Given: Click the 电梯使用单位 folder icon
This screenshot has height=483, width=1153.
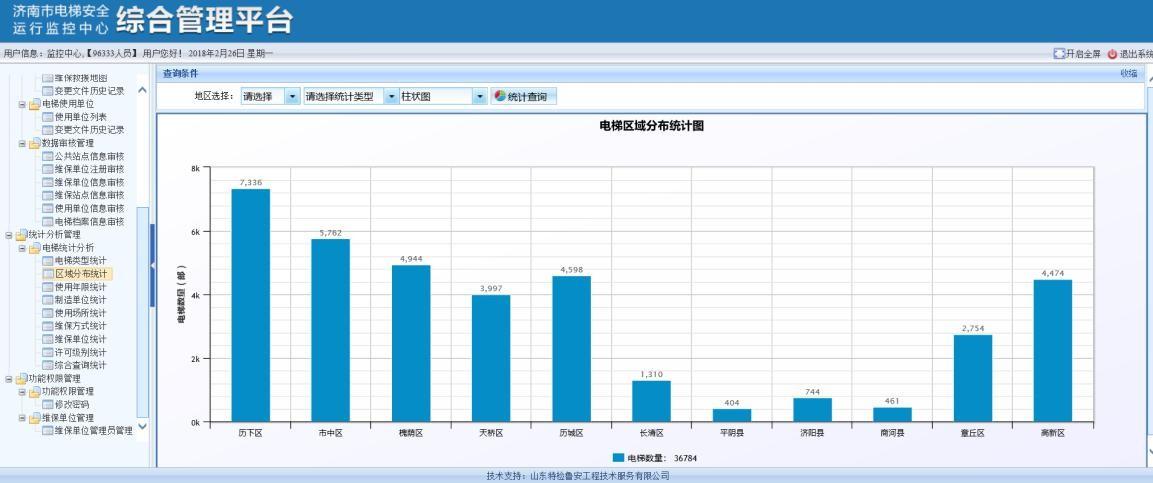Looking at the screenshot, I should click(x=35, y=103).
